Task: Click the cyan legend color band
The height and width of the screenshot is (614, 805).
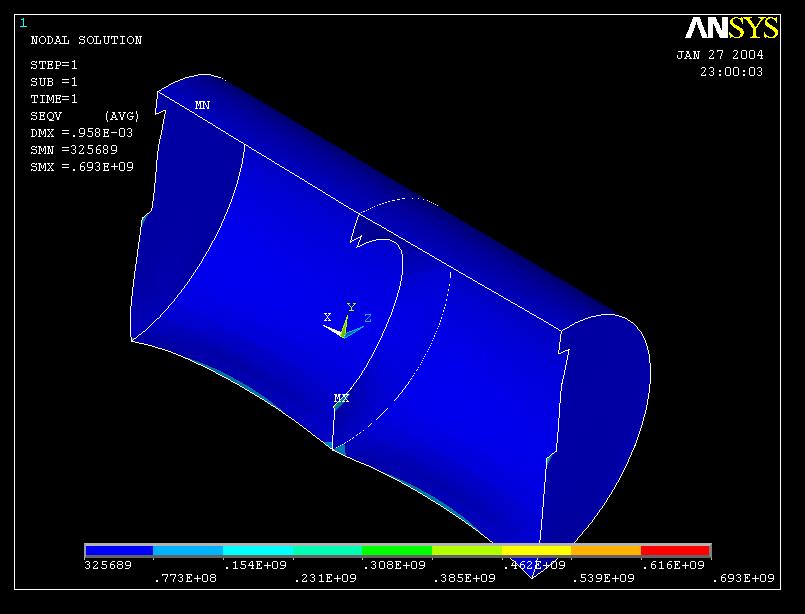Action: (258, 550)
